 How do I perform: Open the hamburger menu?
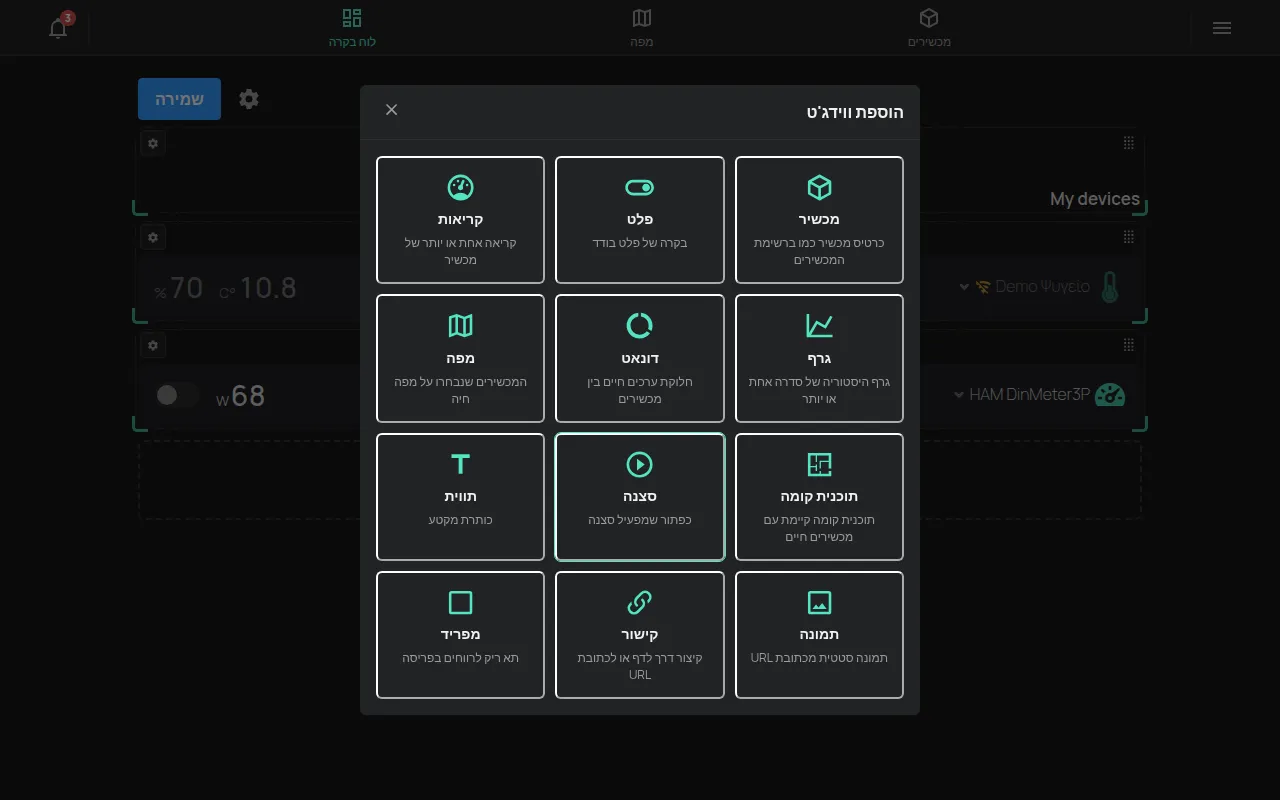(1221, 28)
